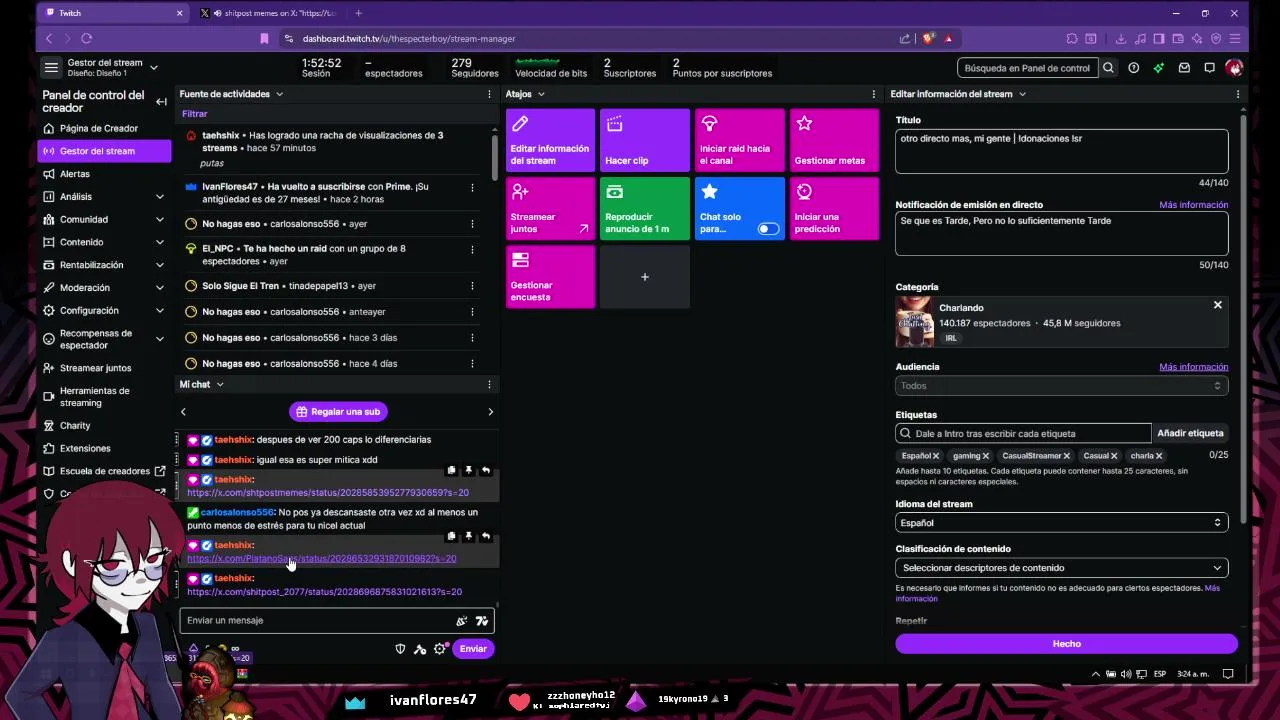This screenshot has height=720, width=1280.
Task: Open Más información link next to Audiencia
Action: pyautogui.click(x=1193, y=367)
